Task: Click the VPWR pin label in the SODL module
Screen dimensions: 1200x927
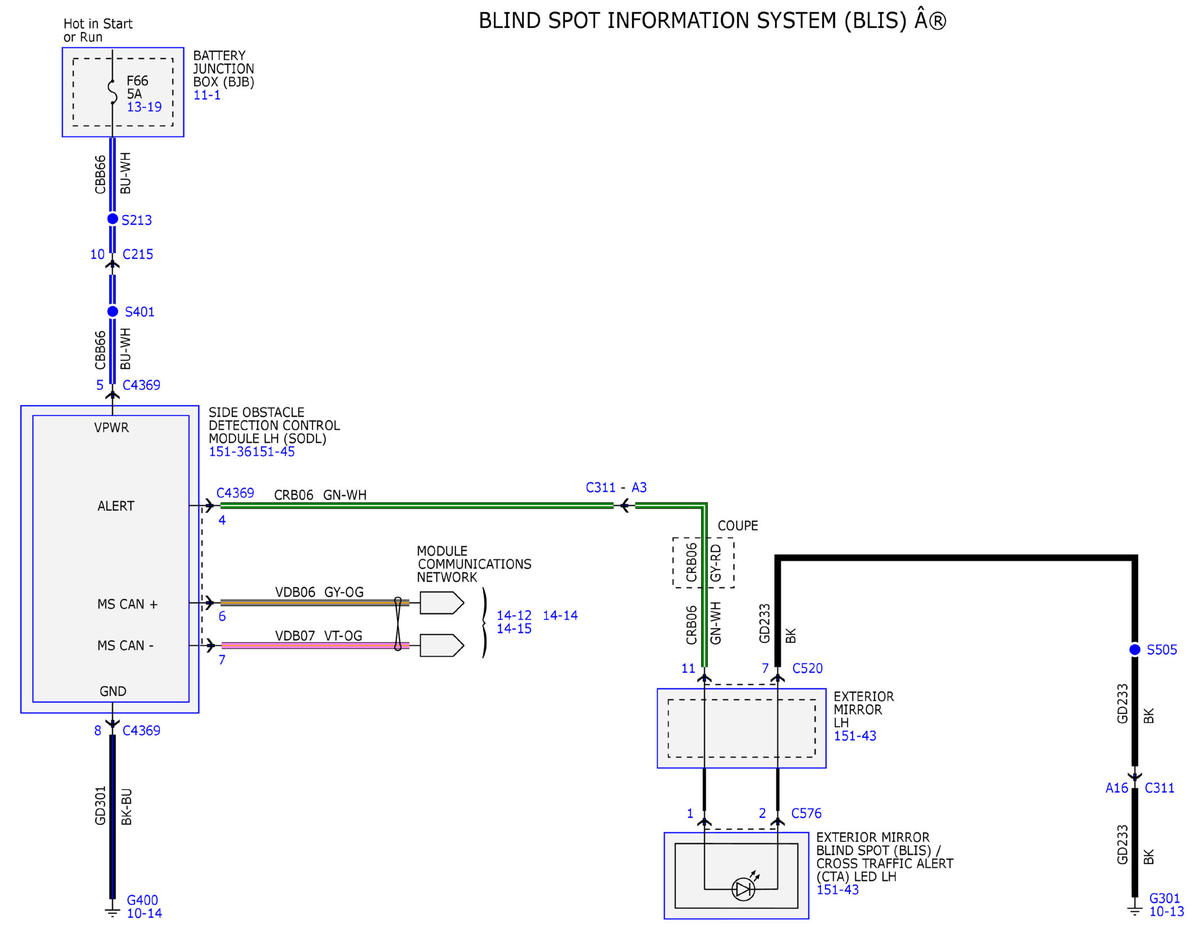Action: [x=112, y=427]
